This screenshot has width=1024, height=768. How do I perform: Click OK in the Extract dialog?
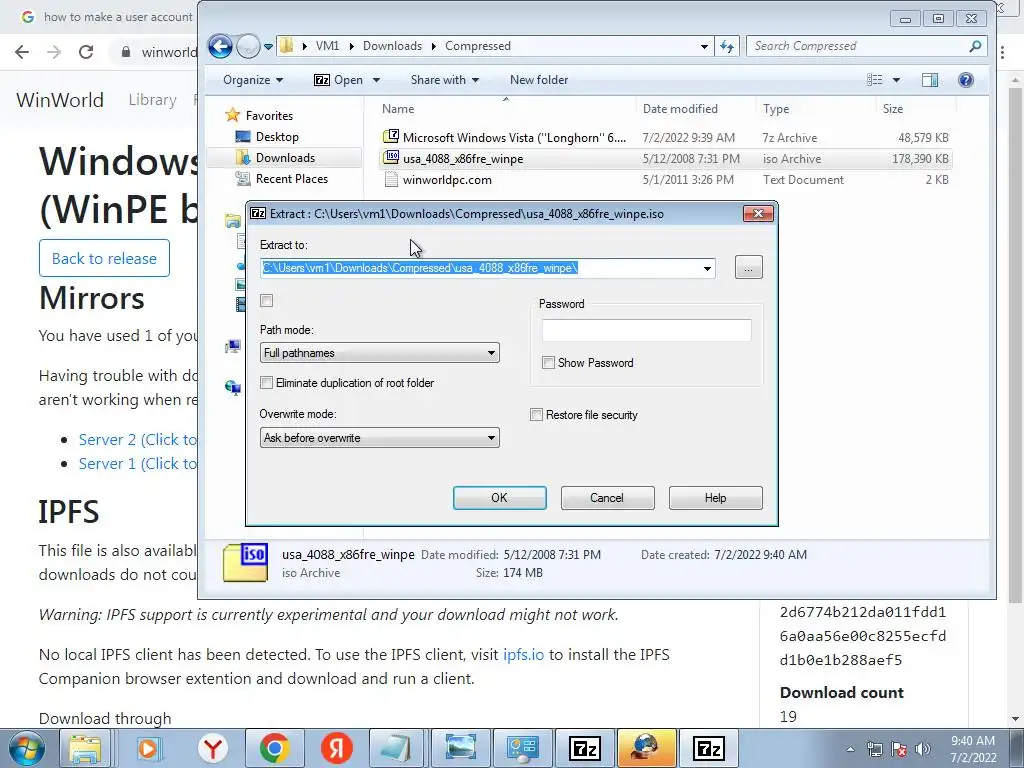[x=500, y=498]
